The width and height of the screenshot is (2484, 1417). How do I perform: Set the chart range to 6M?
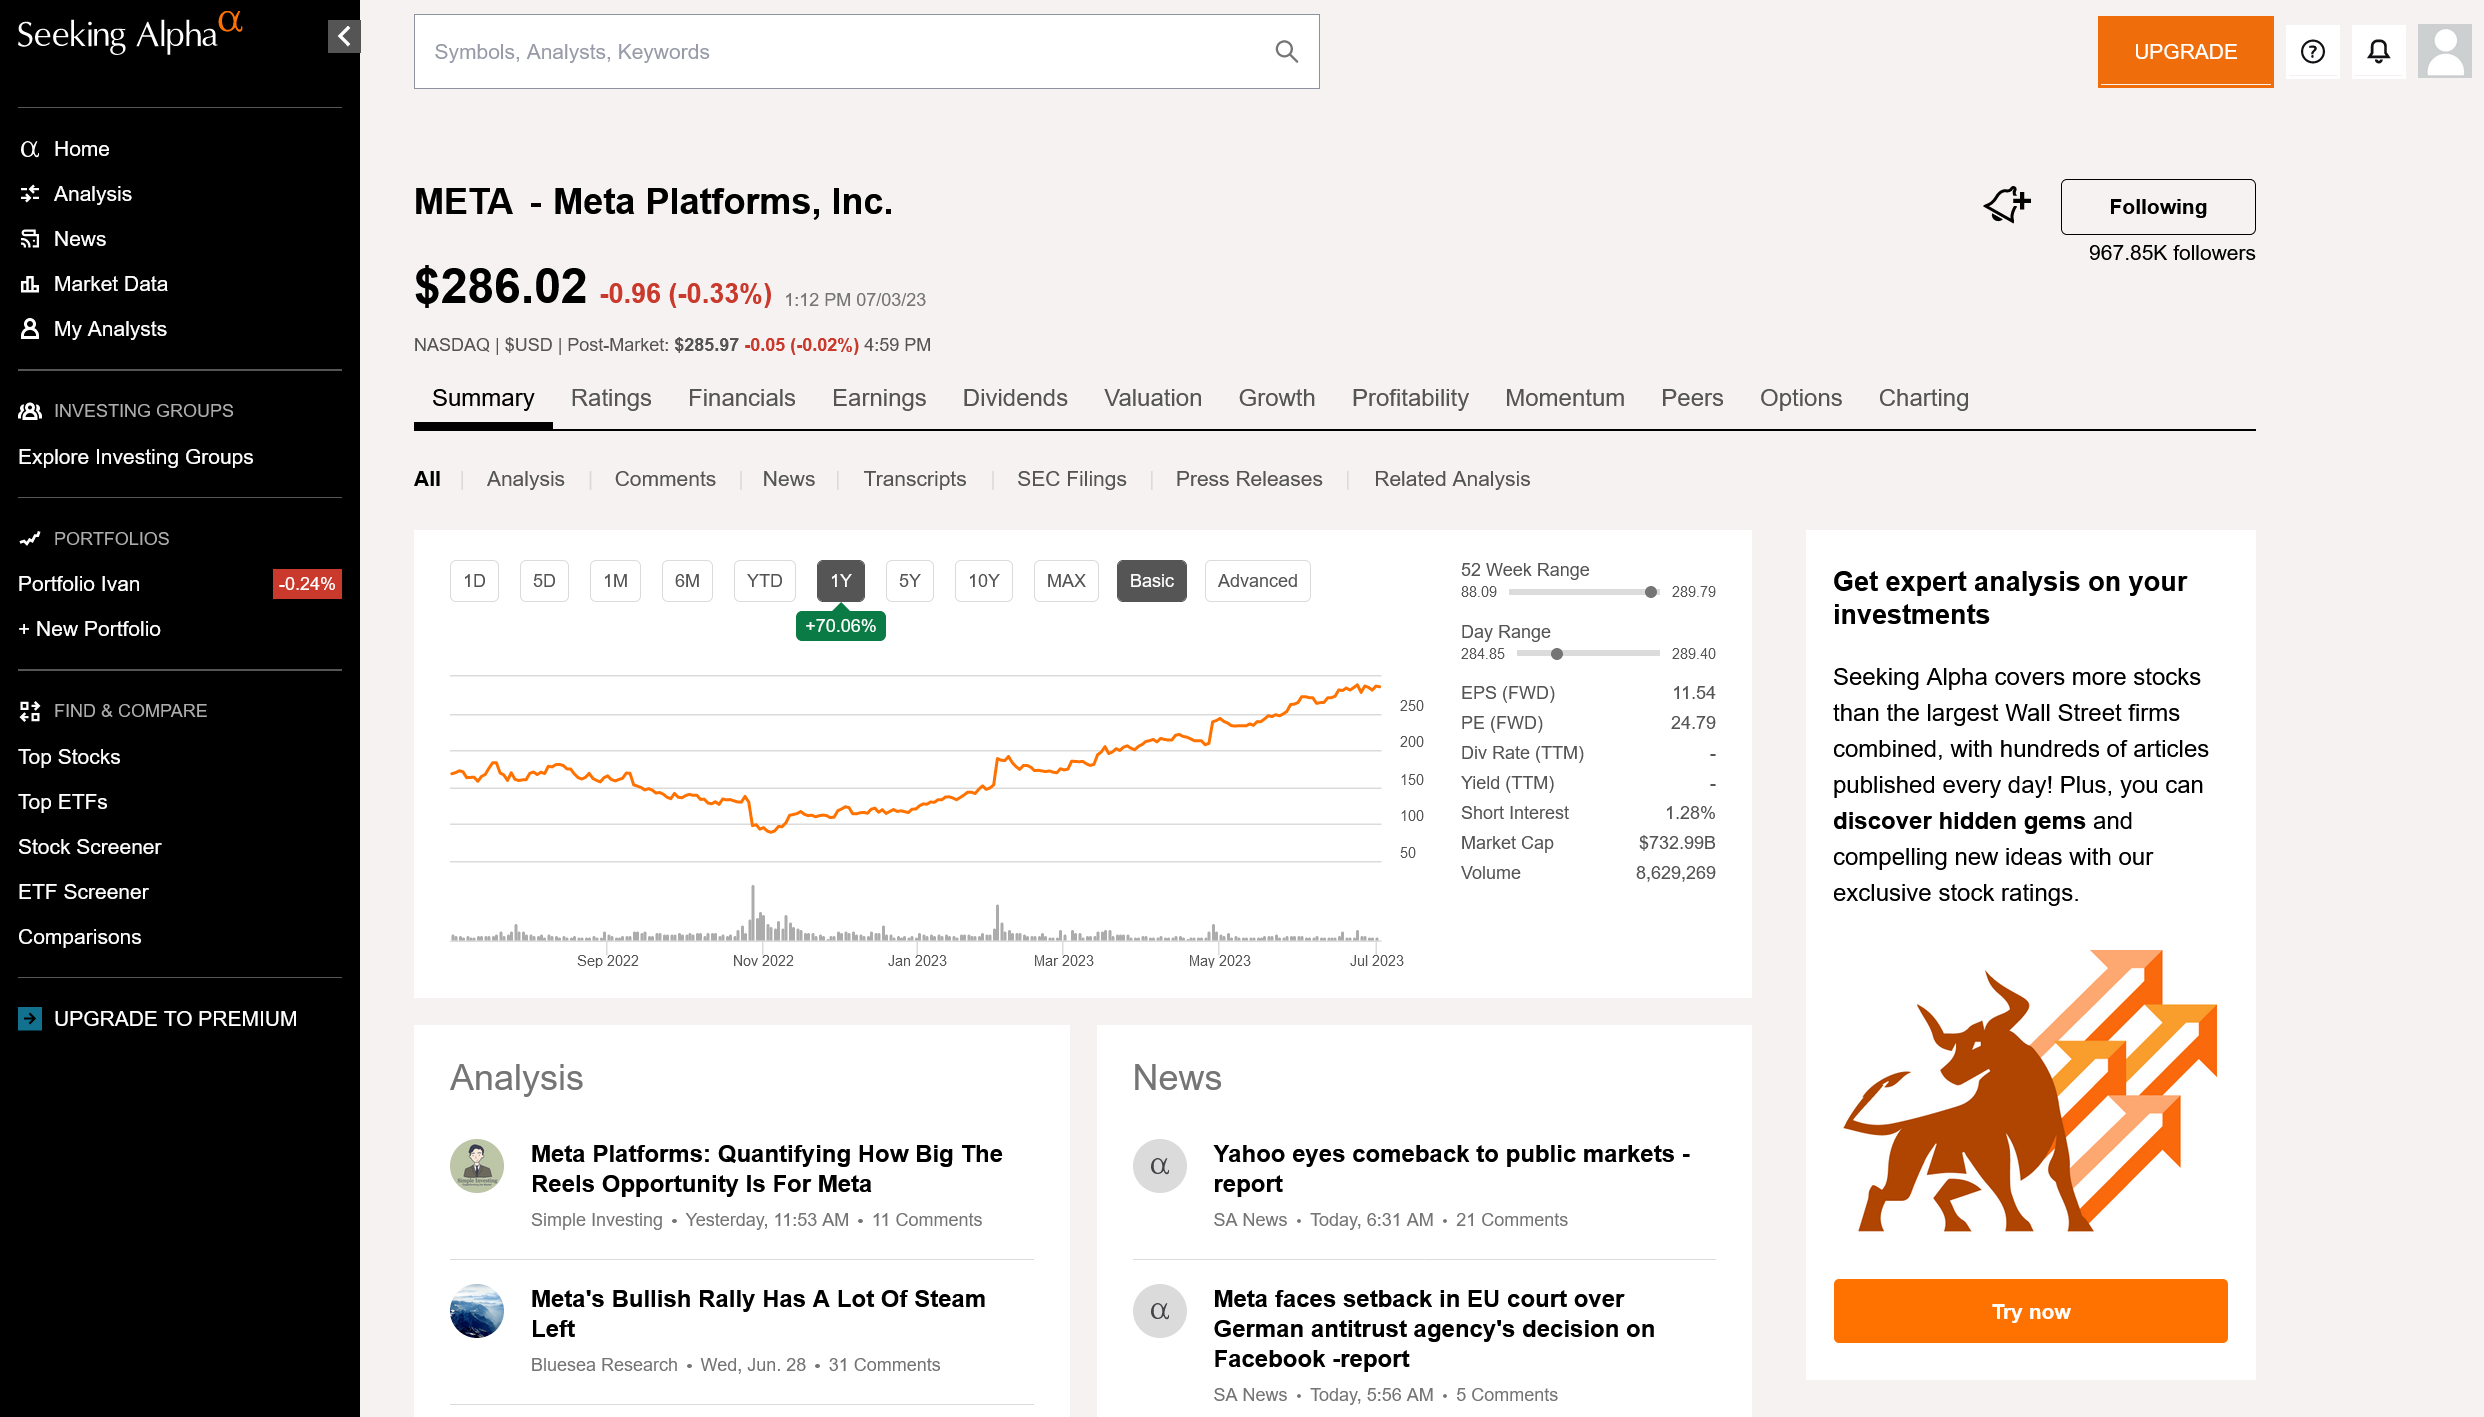687,581
